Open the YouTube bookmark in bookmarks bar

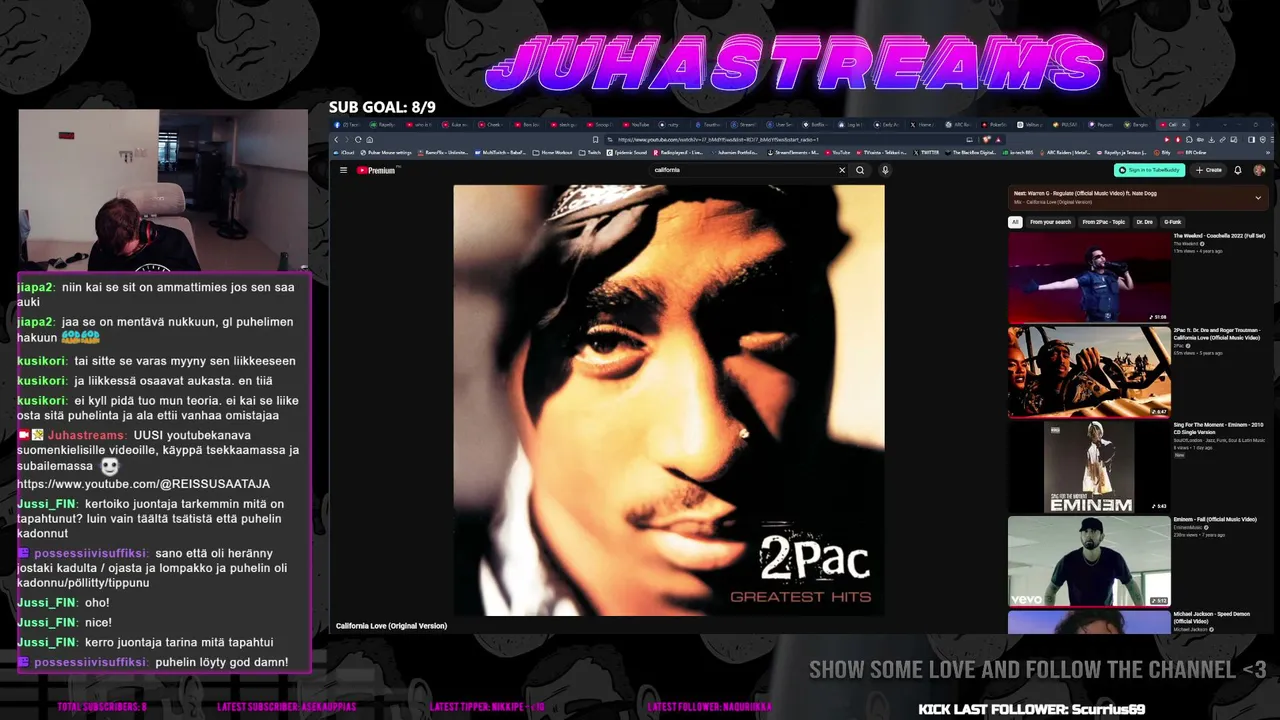(838, 153)
